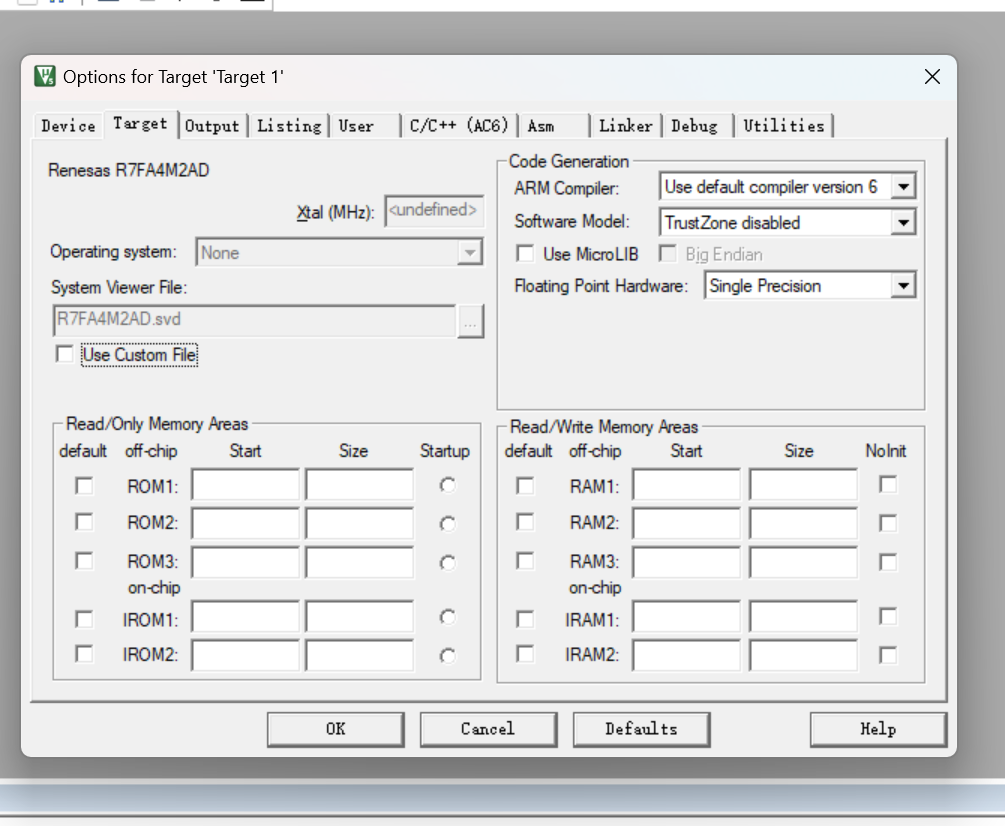Expand the Floating Point Hardware dropdown

903,286
